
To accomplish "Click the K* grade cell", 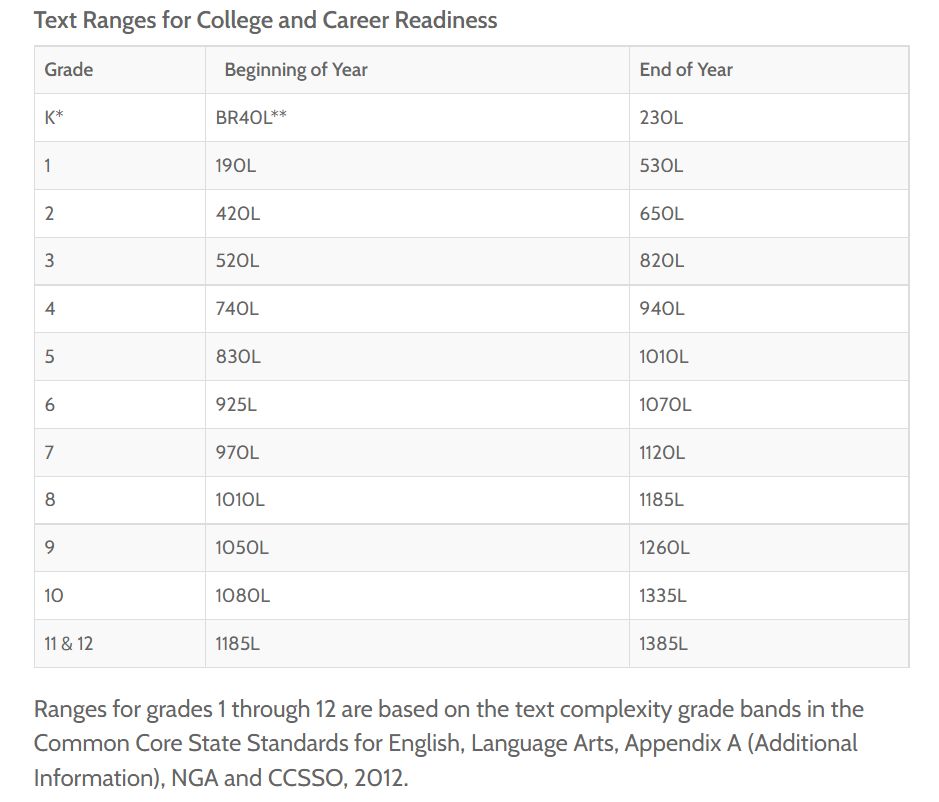I will point(55,118).
